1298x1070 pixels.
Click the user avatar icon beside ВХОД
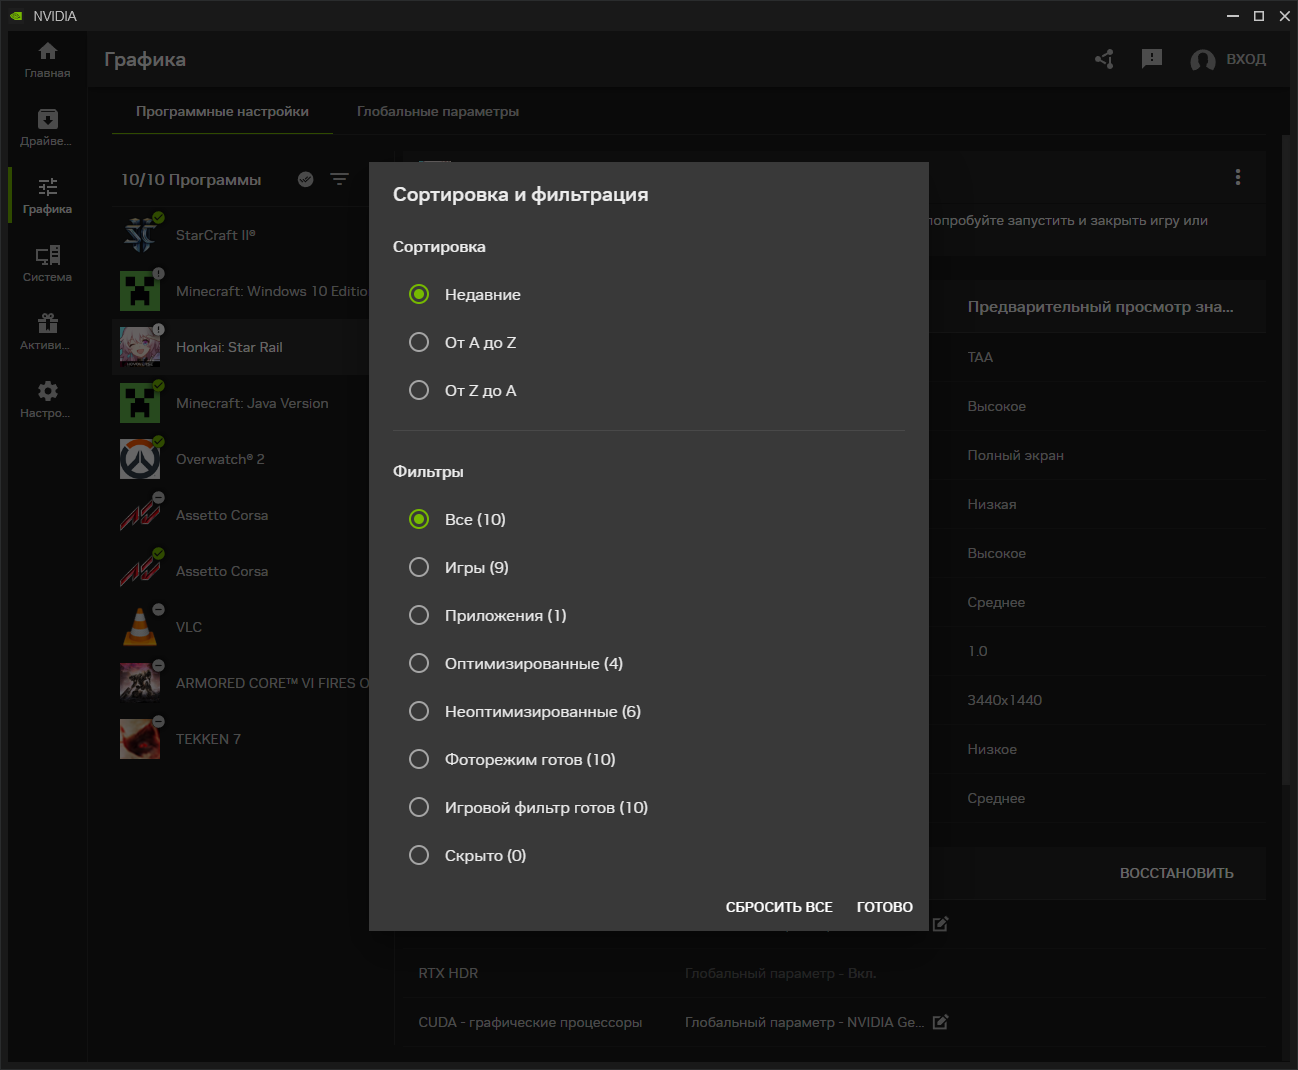pos(1202,60)
